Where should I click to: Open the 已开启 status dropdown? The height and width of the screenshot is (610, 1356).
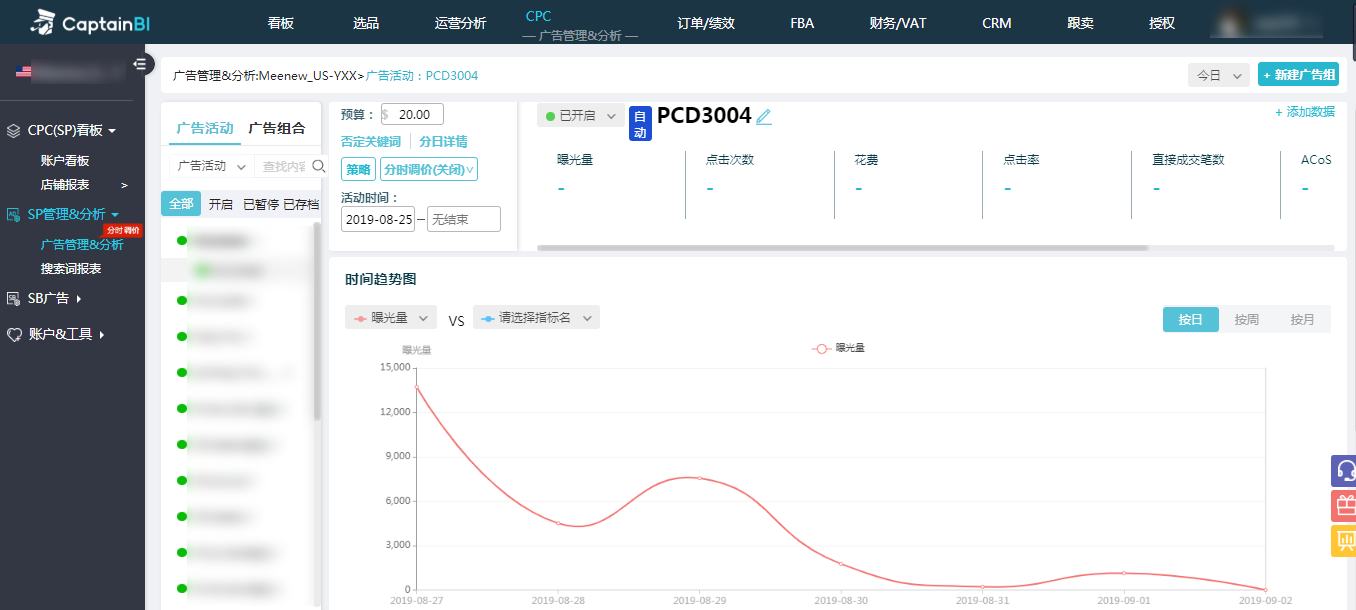581,116
